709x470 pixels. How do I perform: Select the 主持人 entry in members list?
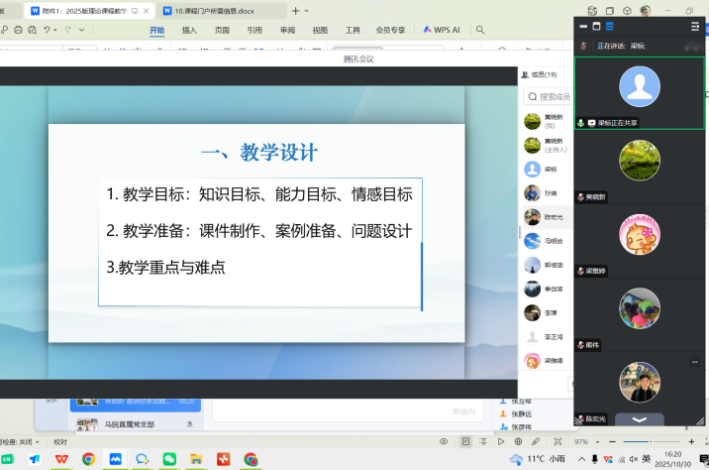546,145
